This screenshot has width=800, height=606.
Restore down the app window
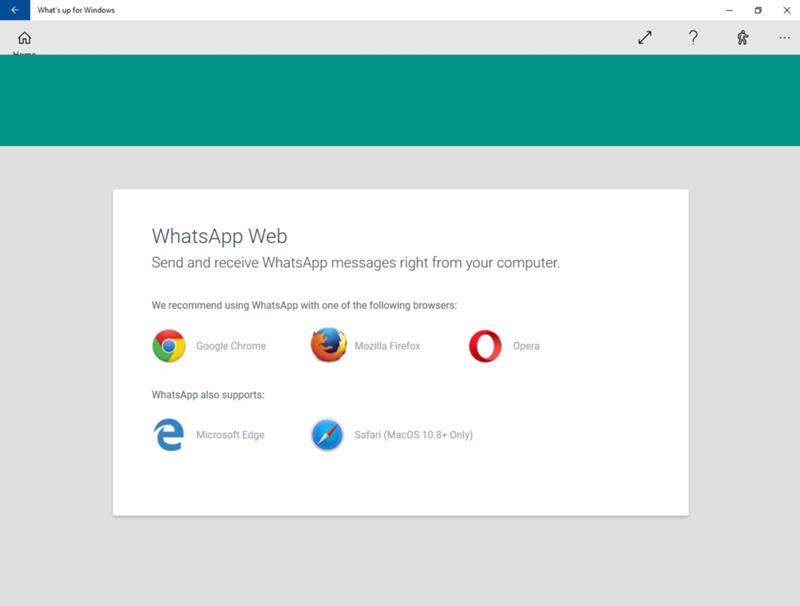pos(758,10)
